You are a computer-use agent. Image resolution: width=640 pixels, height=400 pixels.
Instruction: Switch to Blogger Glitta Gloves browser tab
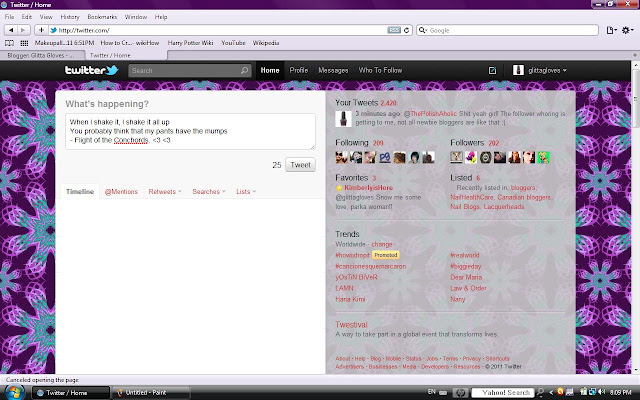42,55
